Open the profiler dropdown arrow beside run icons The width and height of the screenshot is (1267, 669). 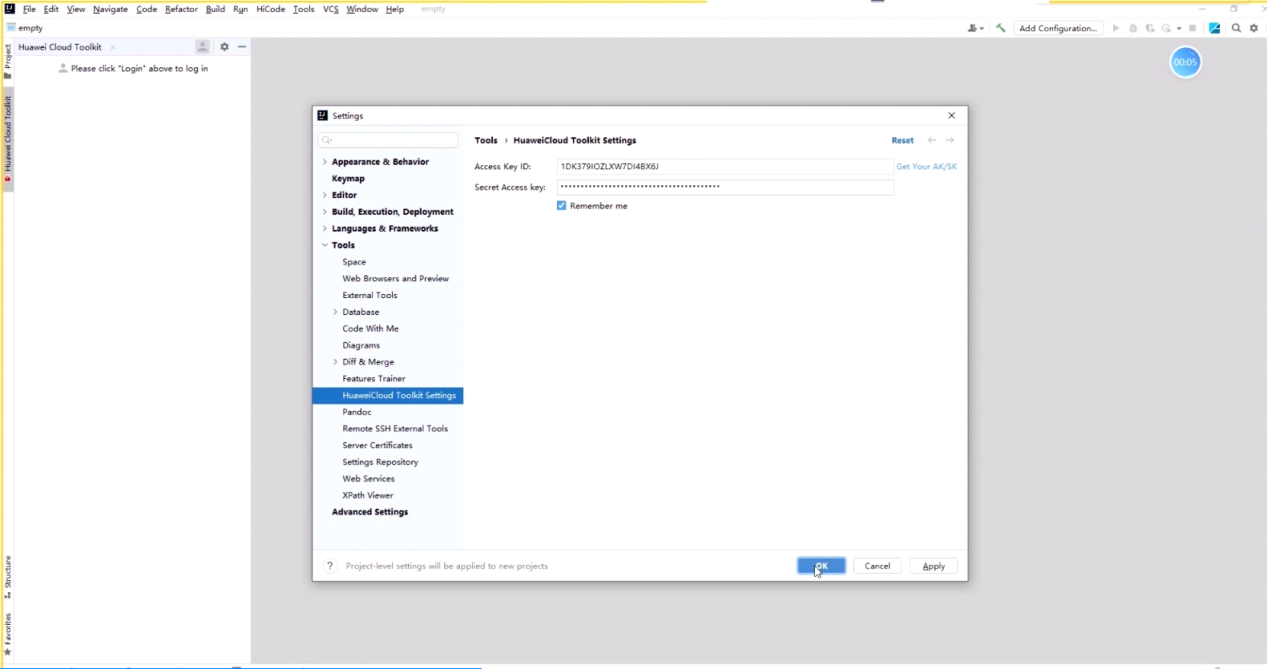(x=1179, y=28)
